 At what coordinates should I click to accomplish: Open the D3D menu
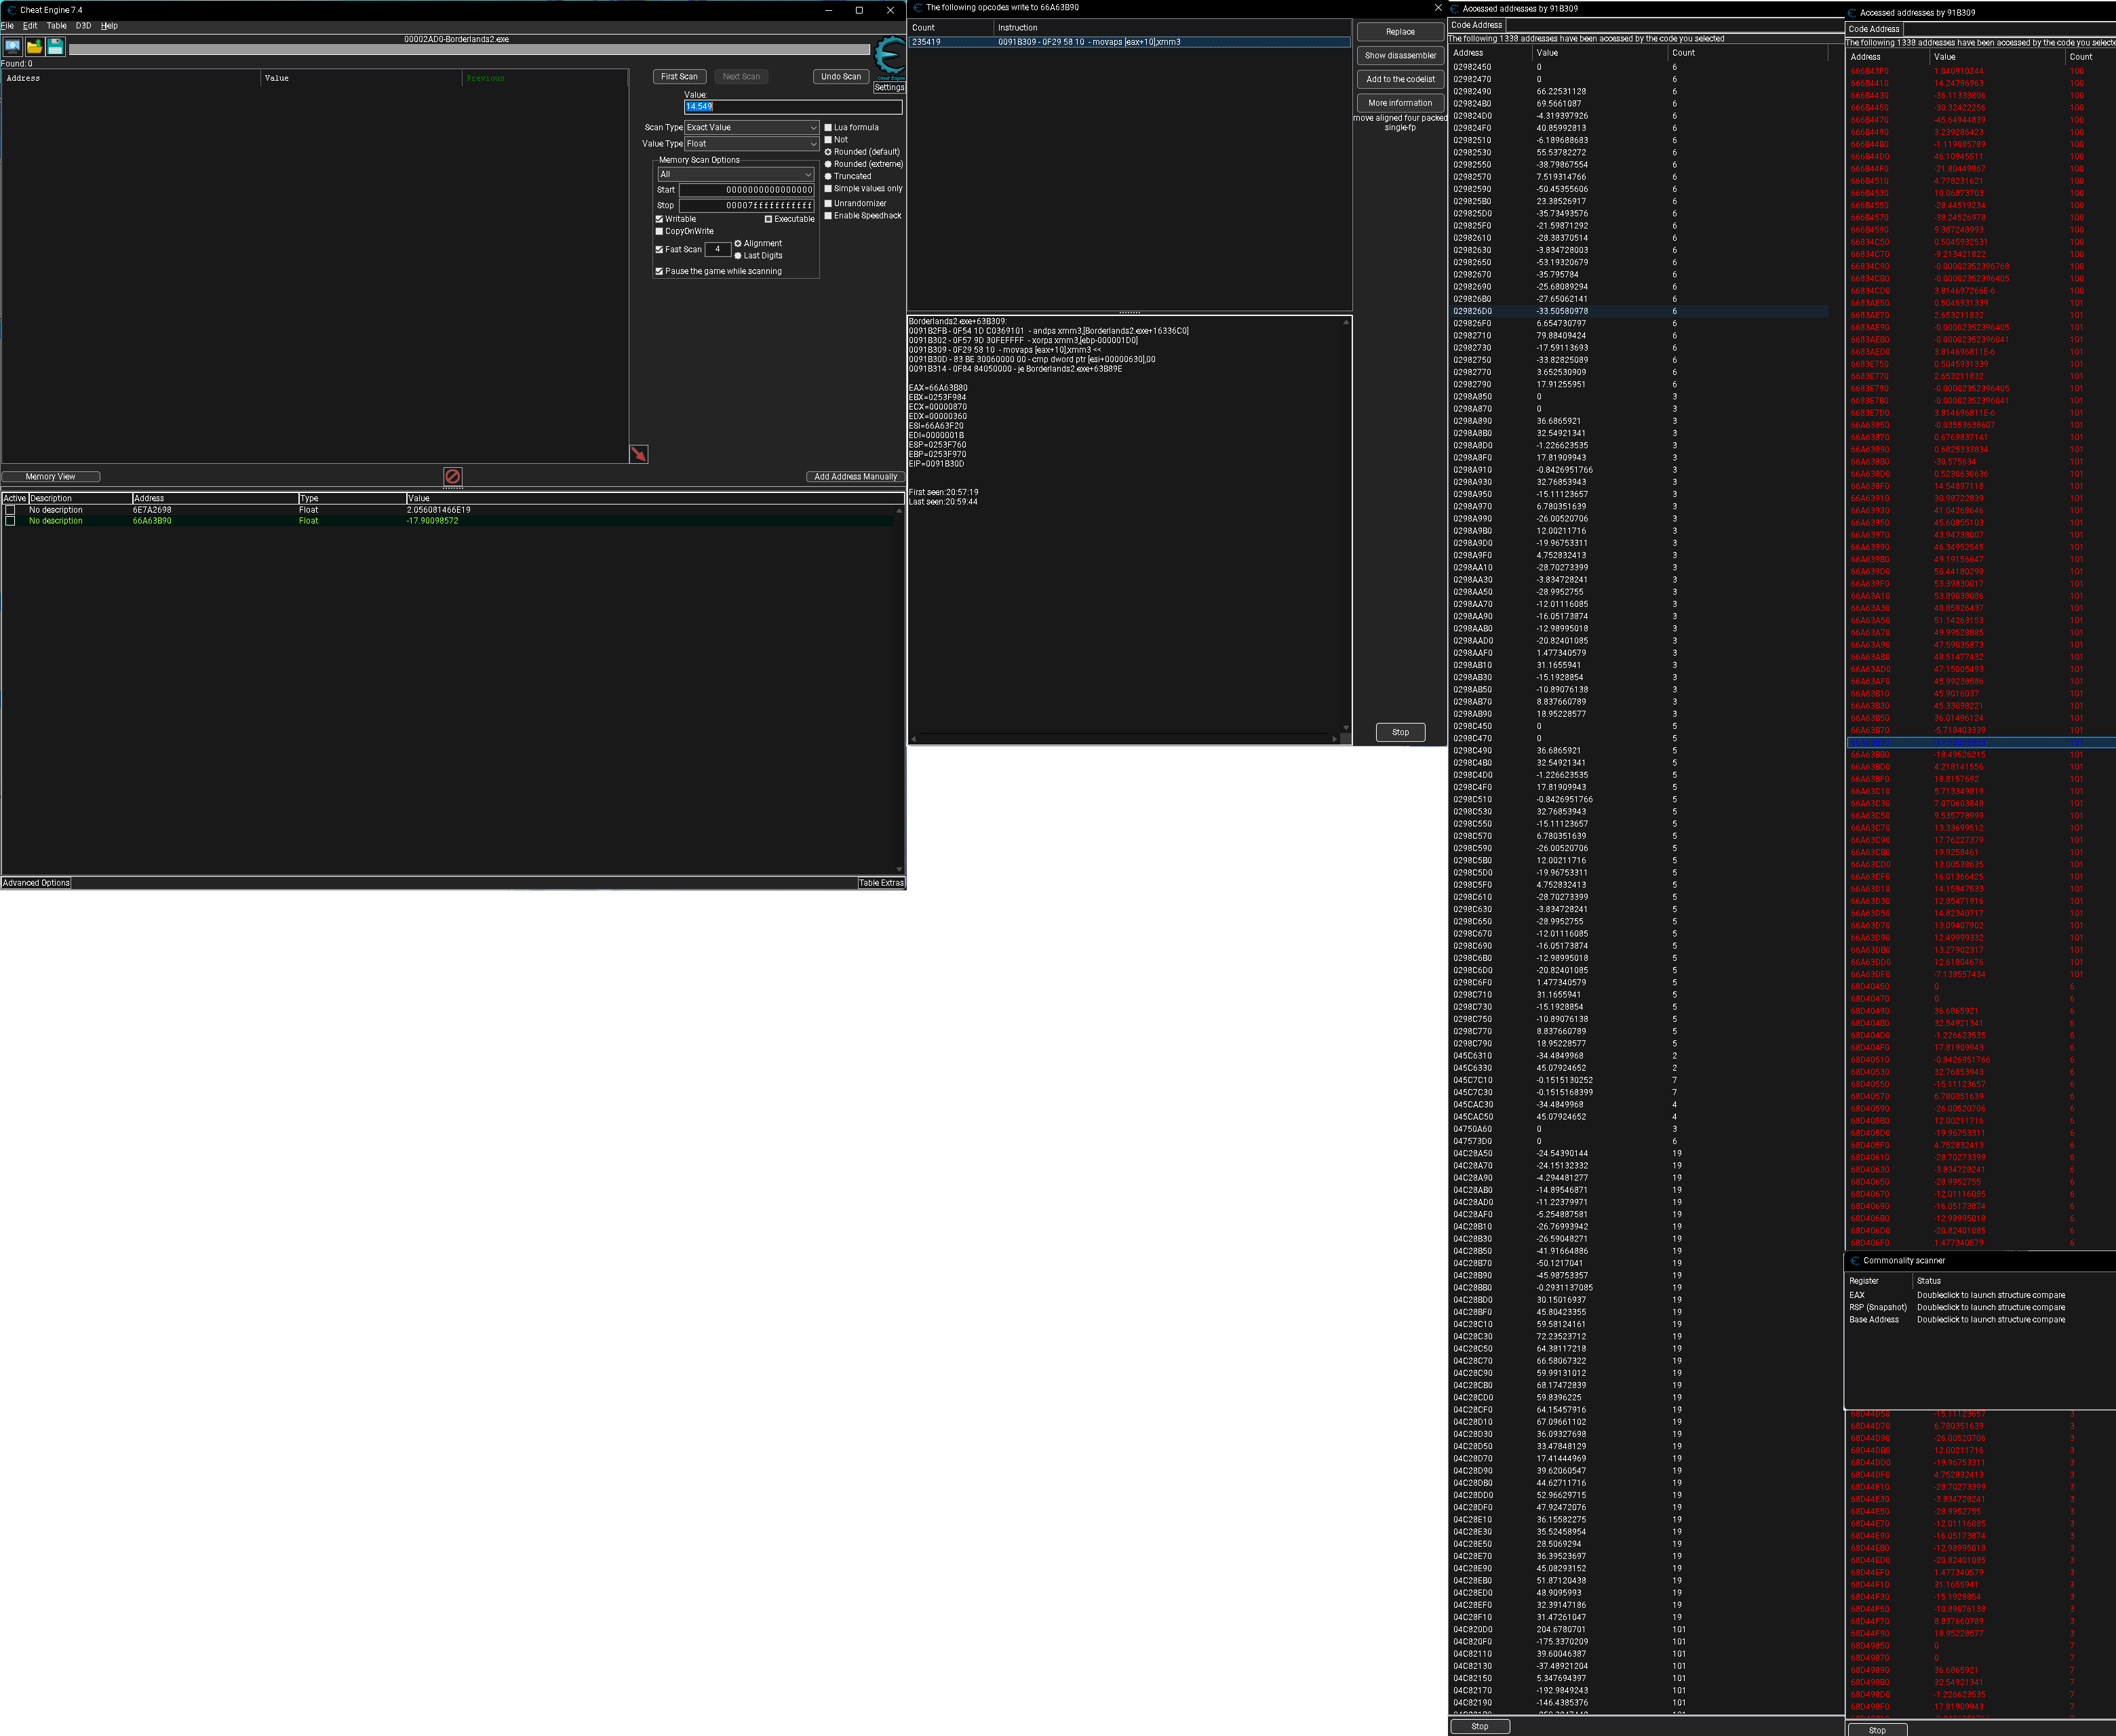(83, 26)
